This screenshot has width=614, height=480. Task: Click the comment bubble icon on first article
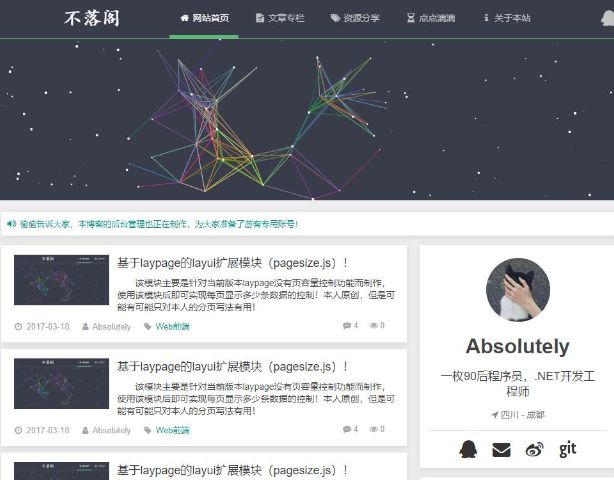[347, 326]
